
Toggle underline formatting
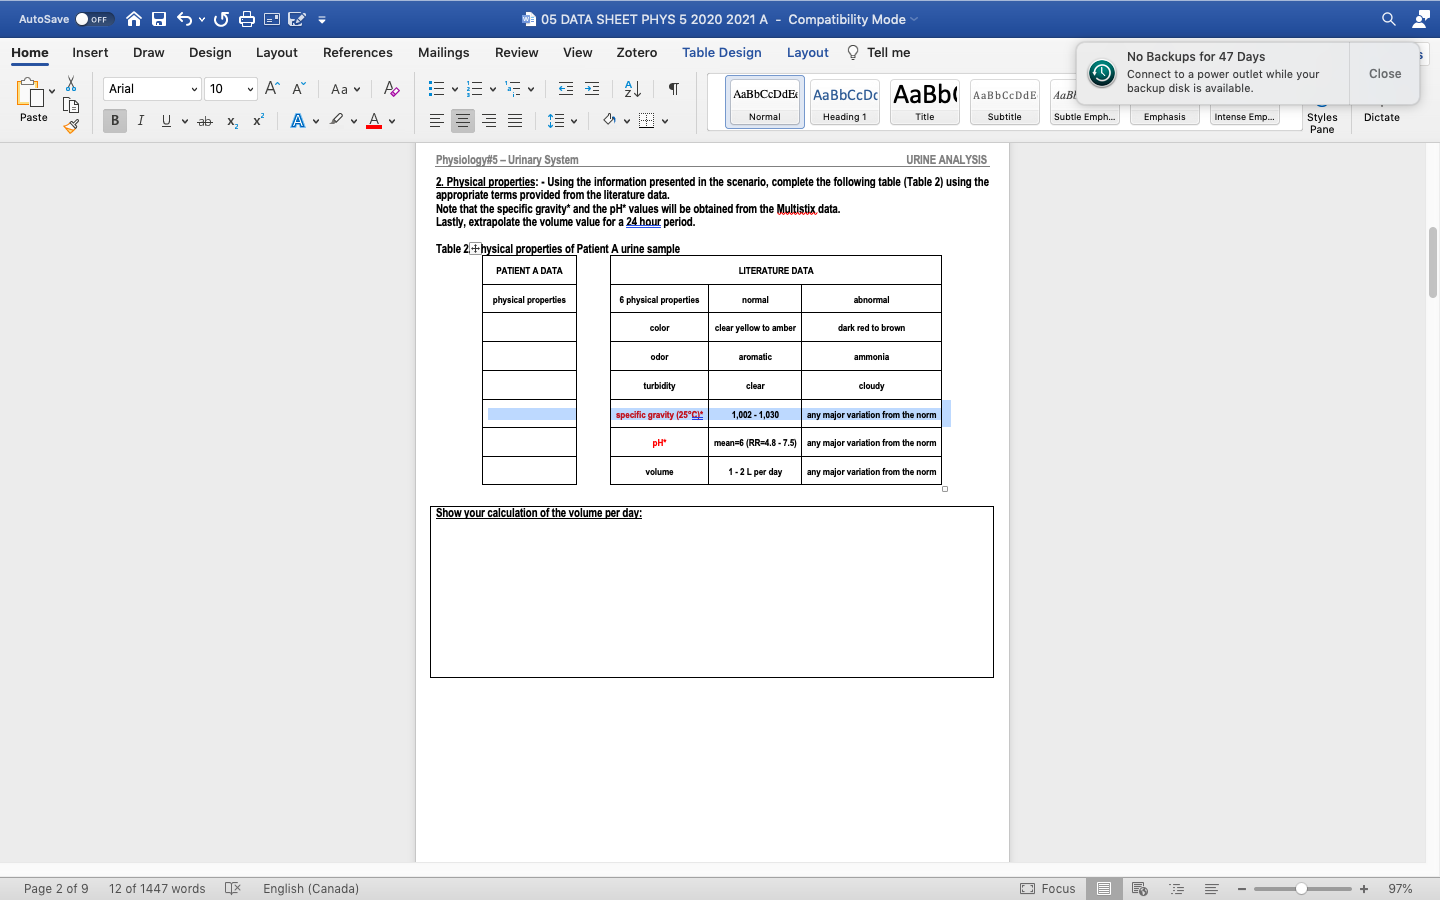point(166,121)
